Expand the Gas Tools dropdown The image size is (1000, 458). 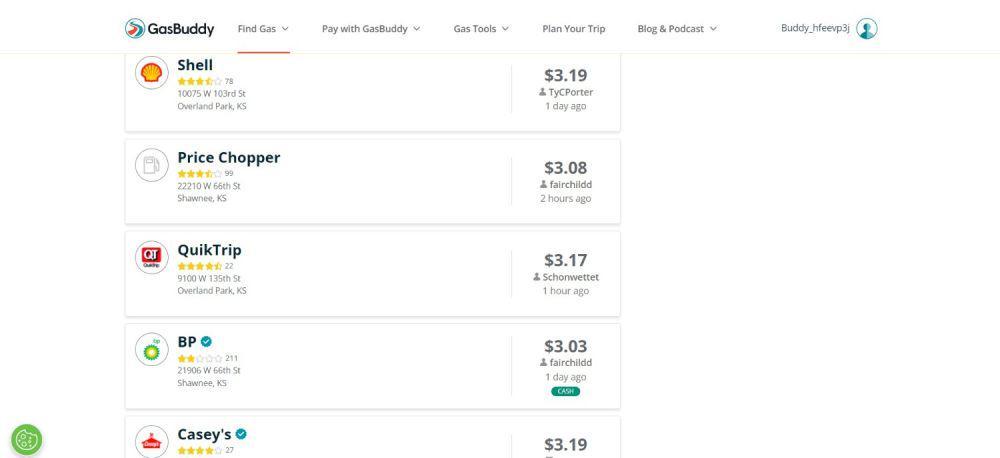tap(482, 29)
